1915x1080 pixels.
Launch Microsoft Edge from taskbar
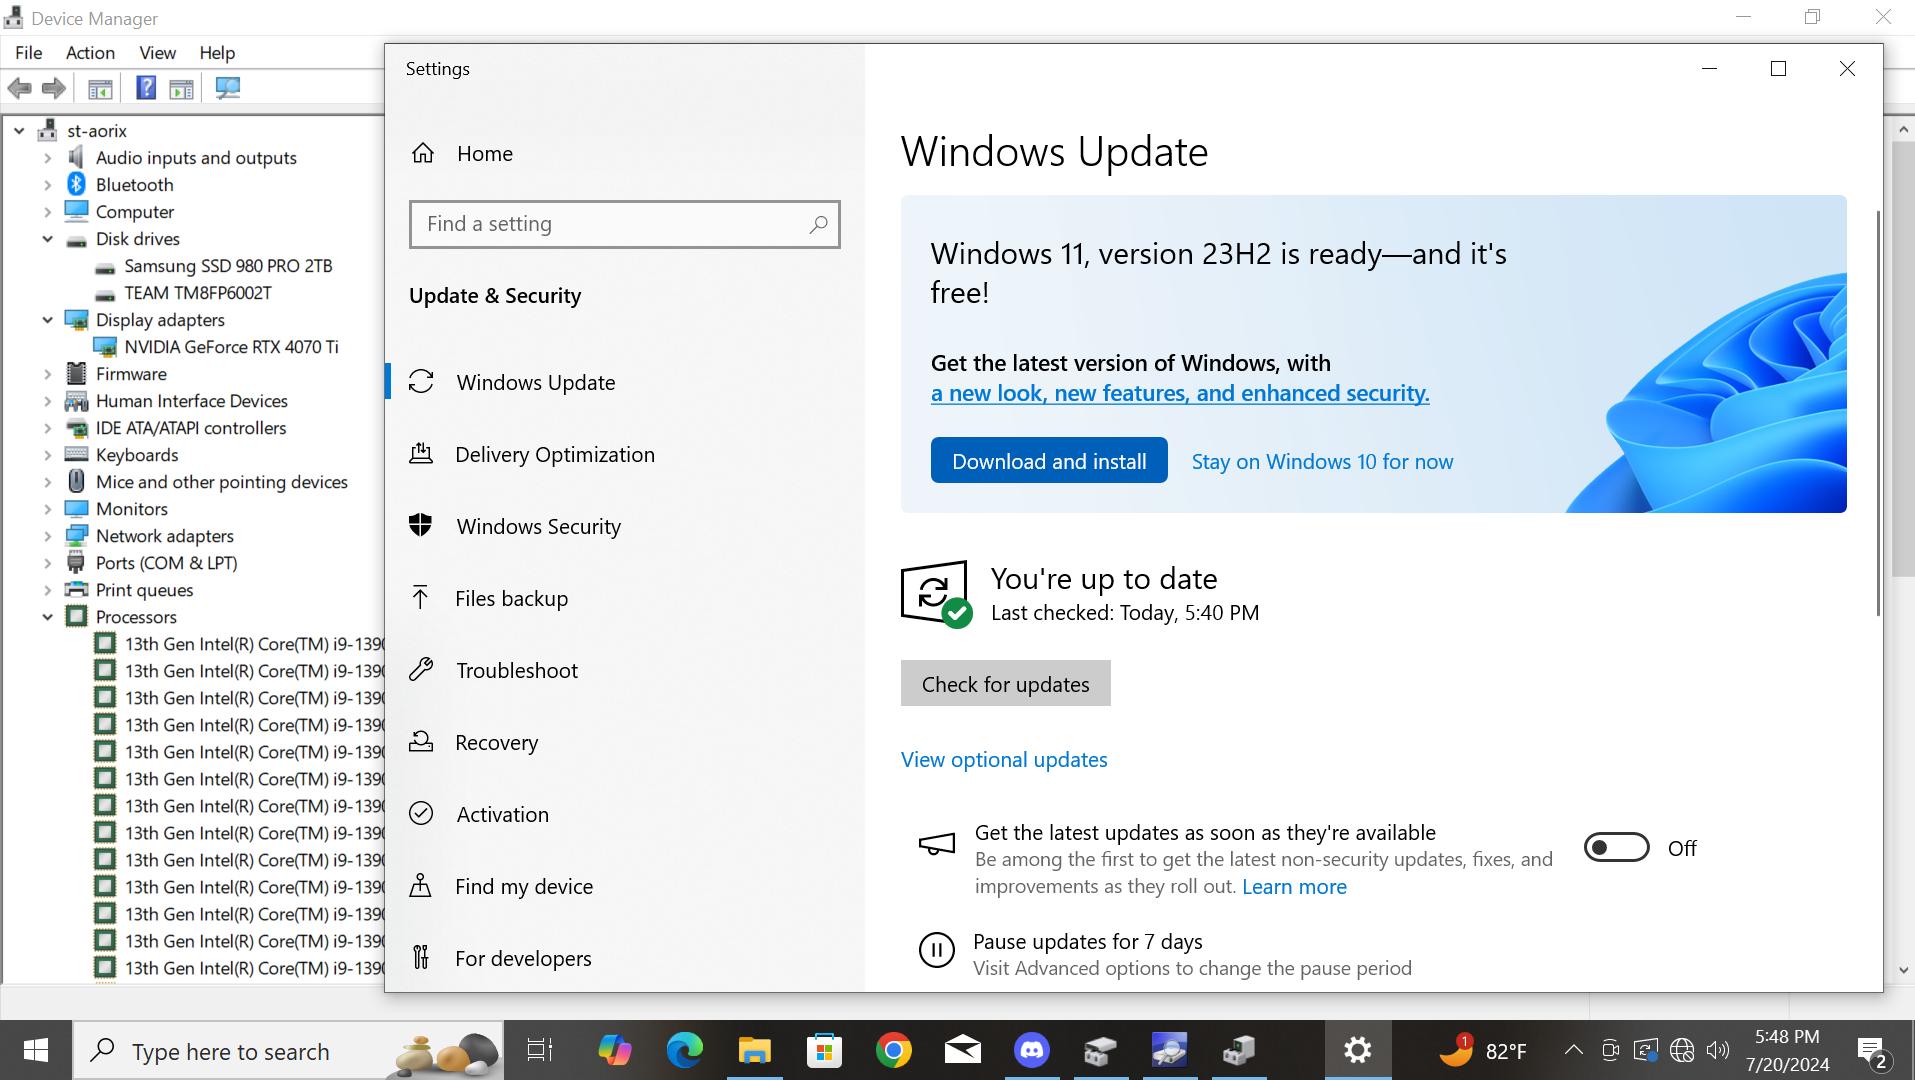tap(685, 1051)
